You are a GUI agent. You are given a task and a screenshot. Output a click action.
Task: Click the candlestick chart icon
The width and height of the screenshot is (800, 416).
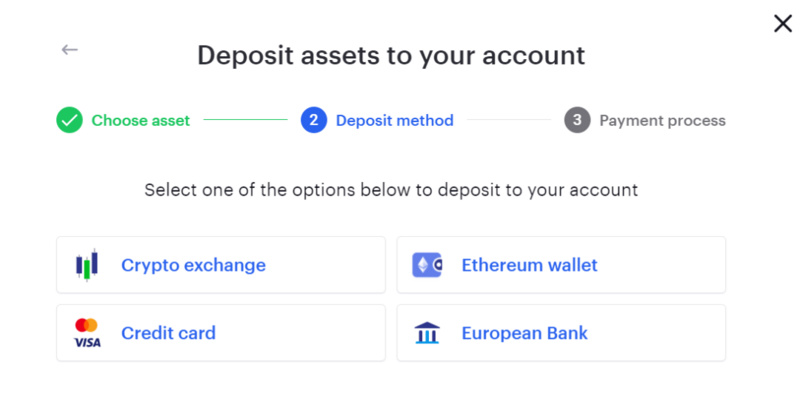87,265
